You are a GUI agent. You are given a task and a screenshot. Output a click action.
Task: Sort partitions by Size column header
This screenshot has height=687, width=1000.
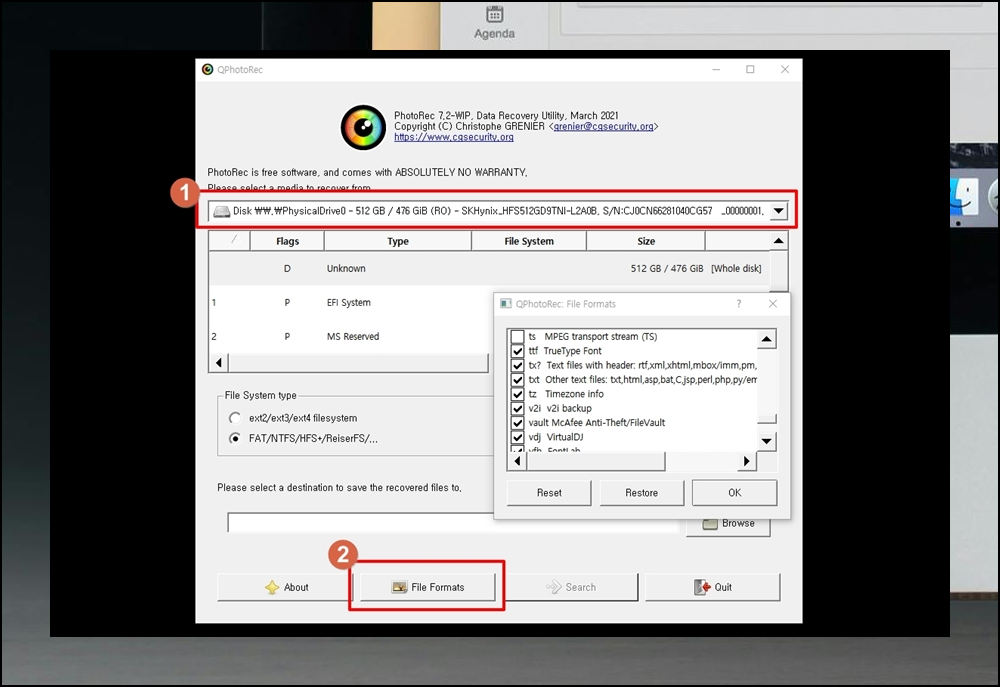[x=645, y=241]
